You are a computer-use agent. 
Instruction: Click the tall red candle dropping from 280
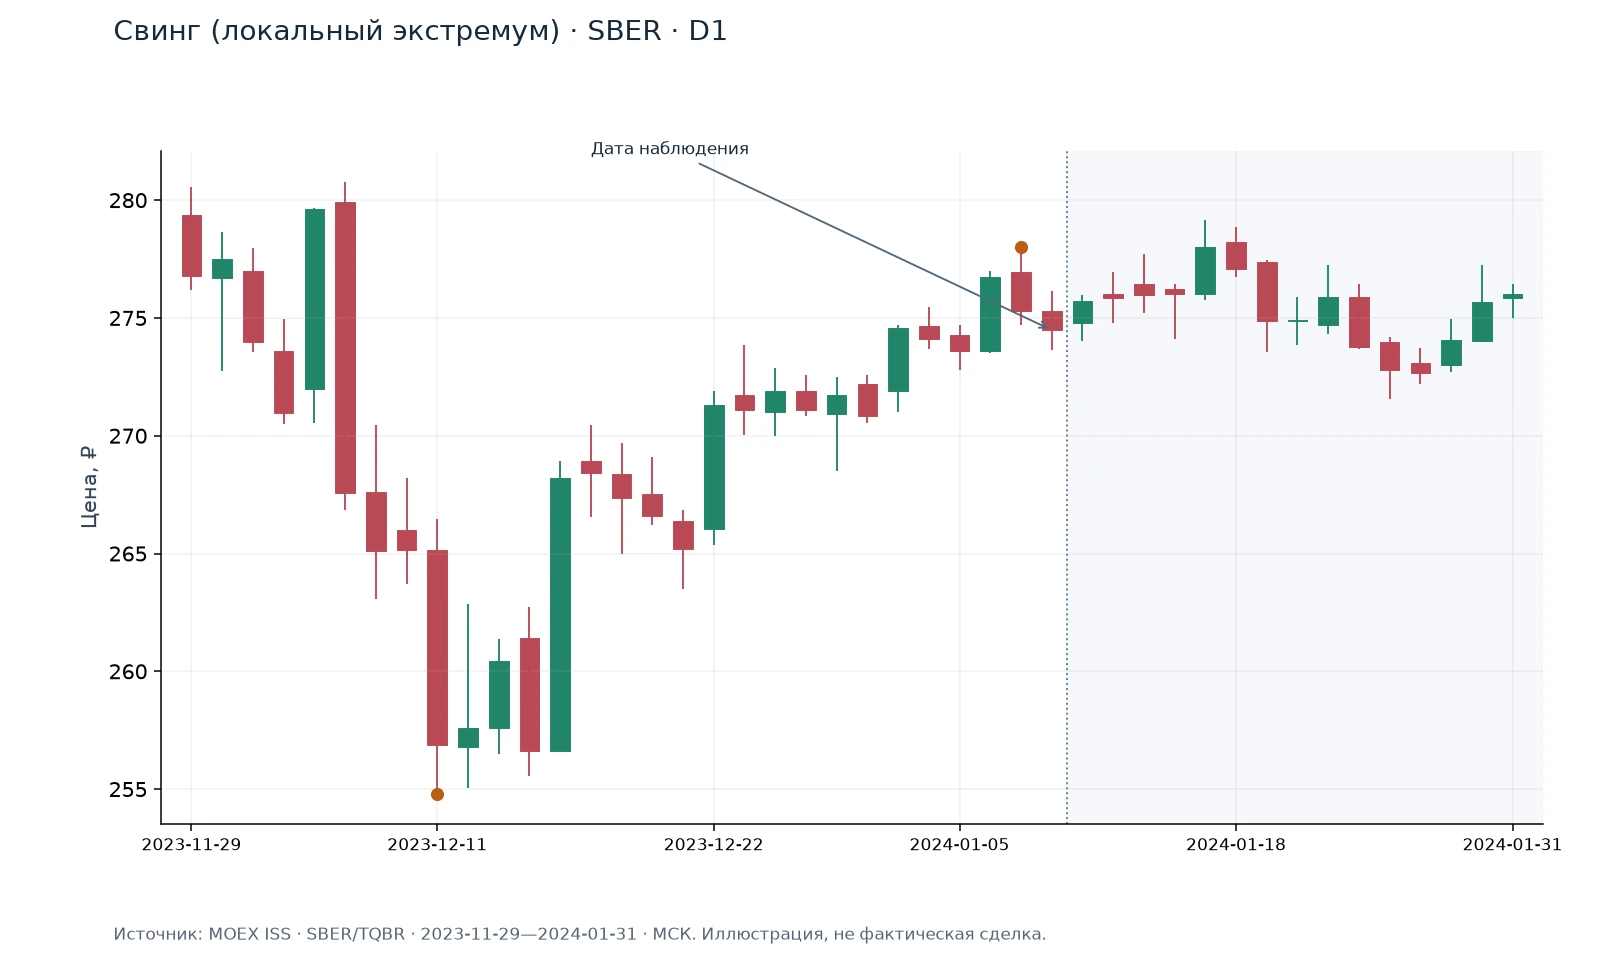pos(345,348)
